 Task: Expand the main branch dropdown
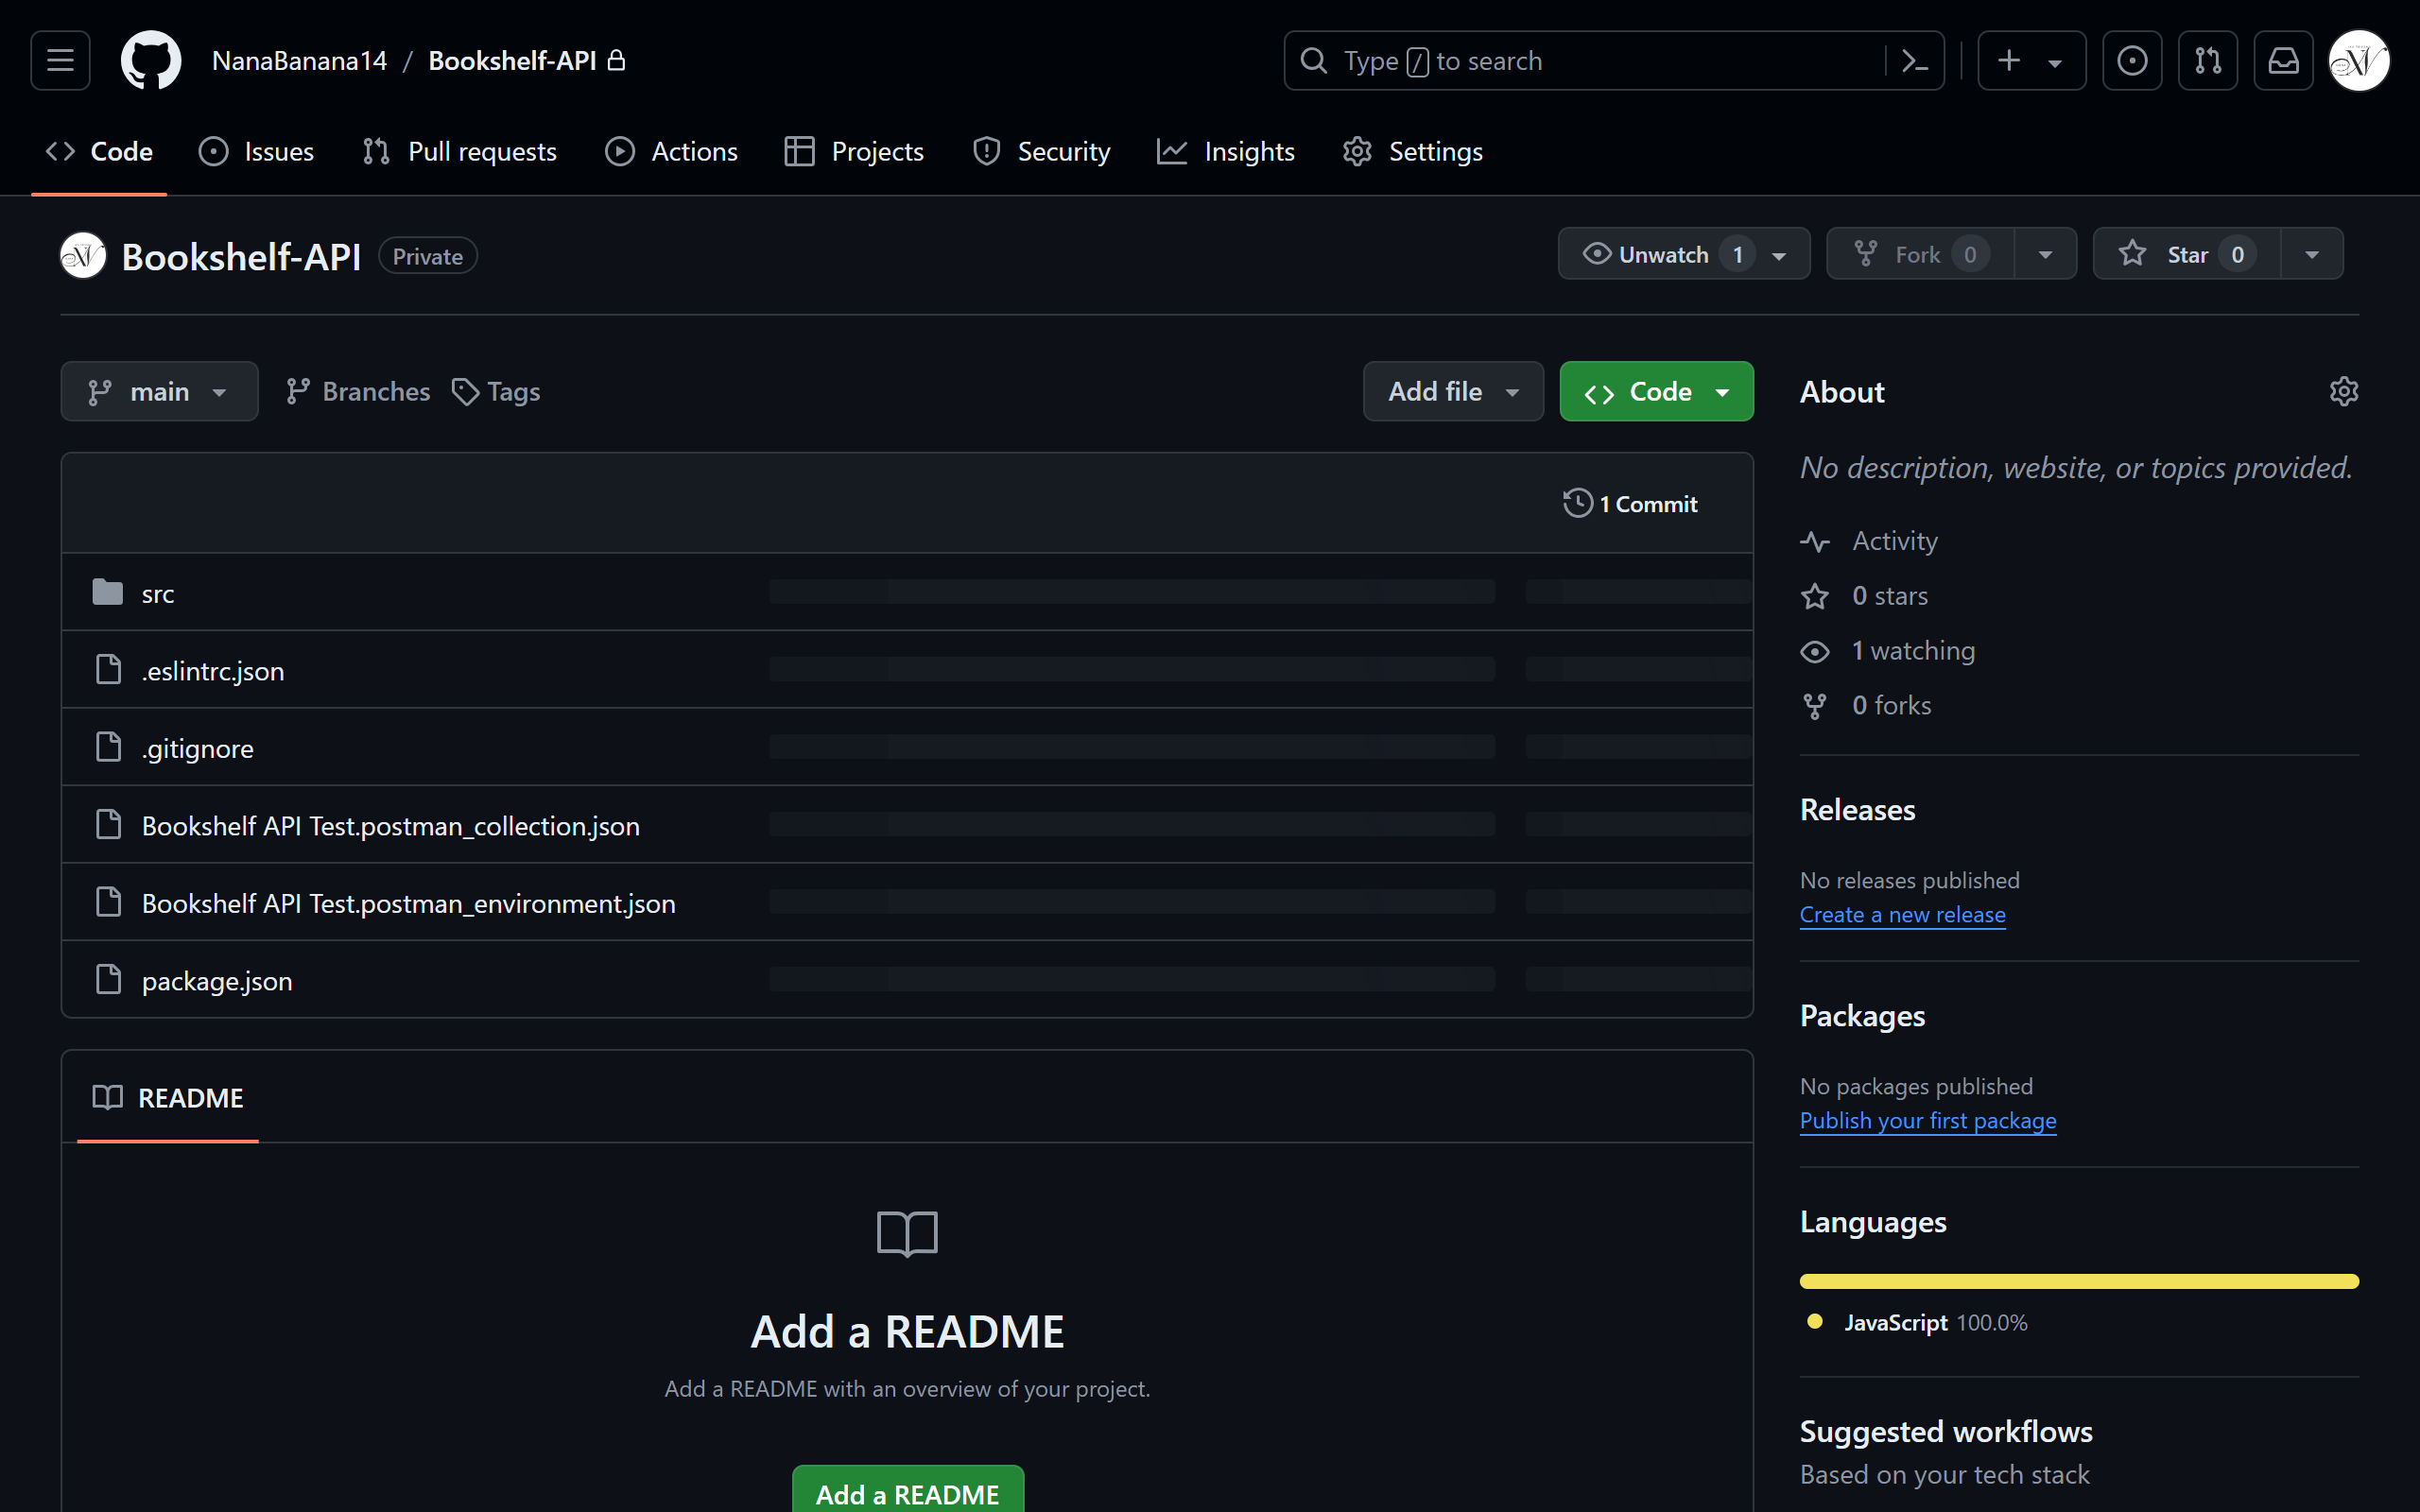(x=159, y=391)
